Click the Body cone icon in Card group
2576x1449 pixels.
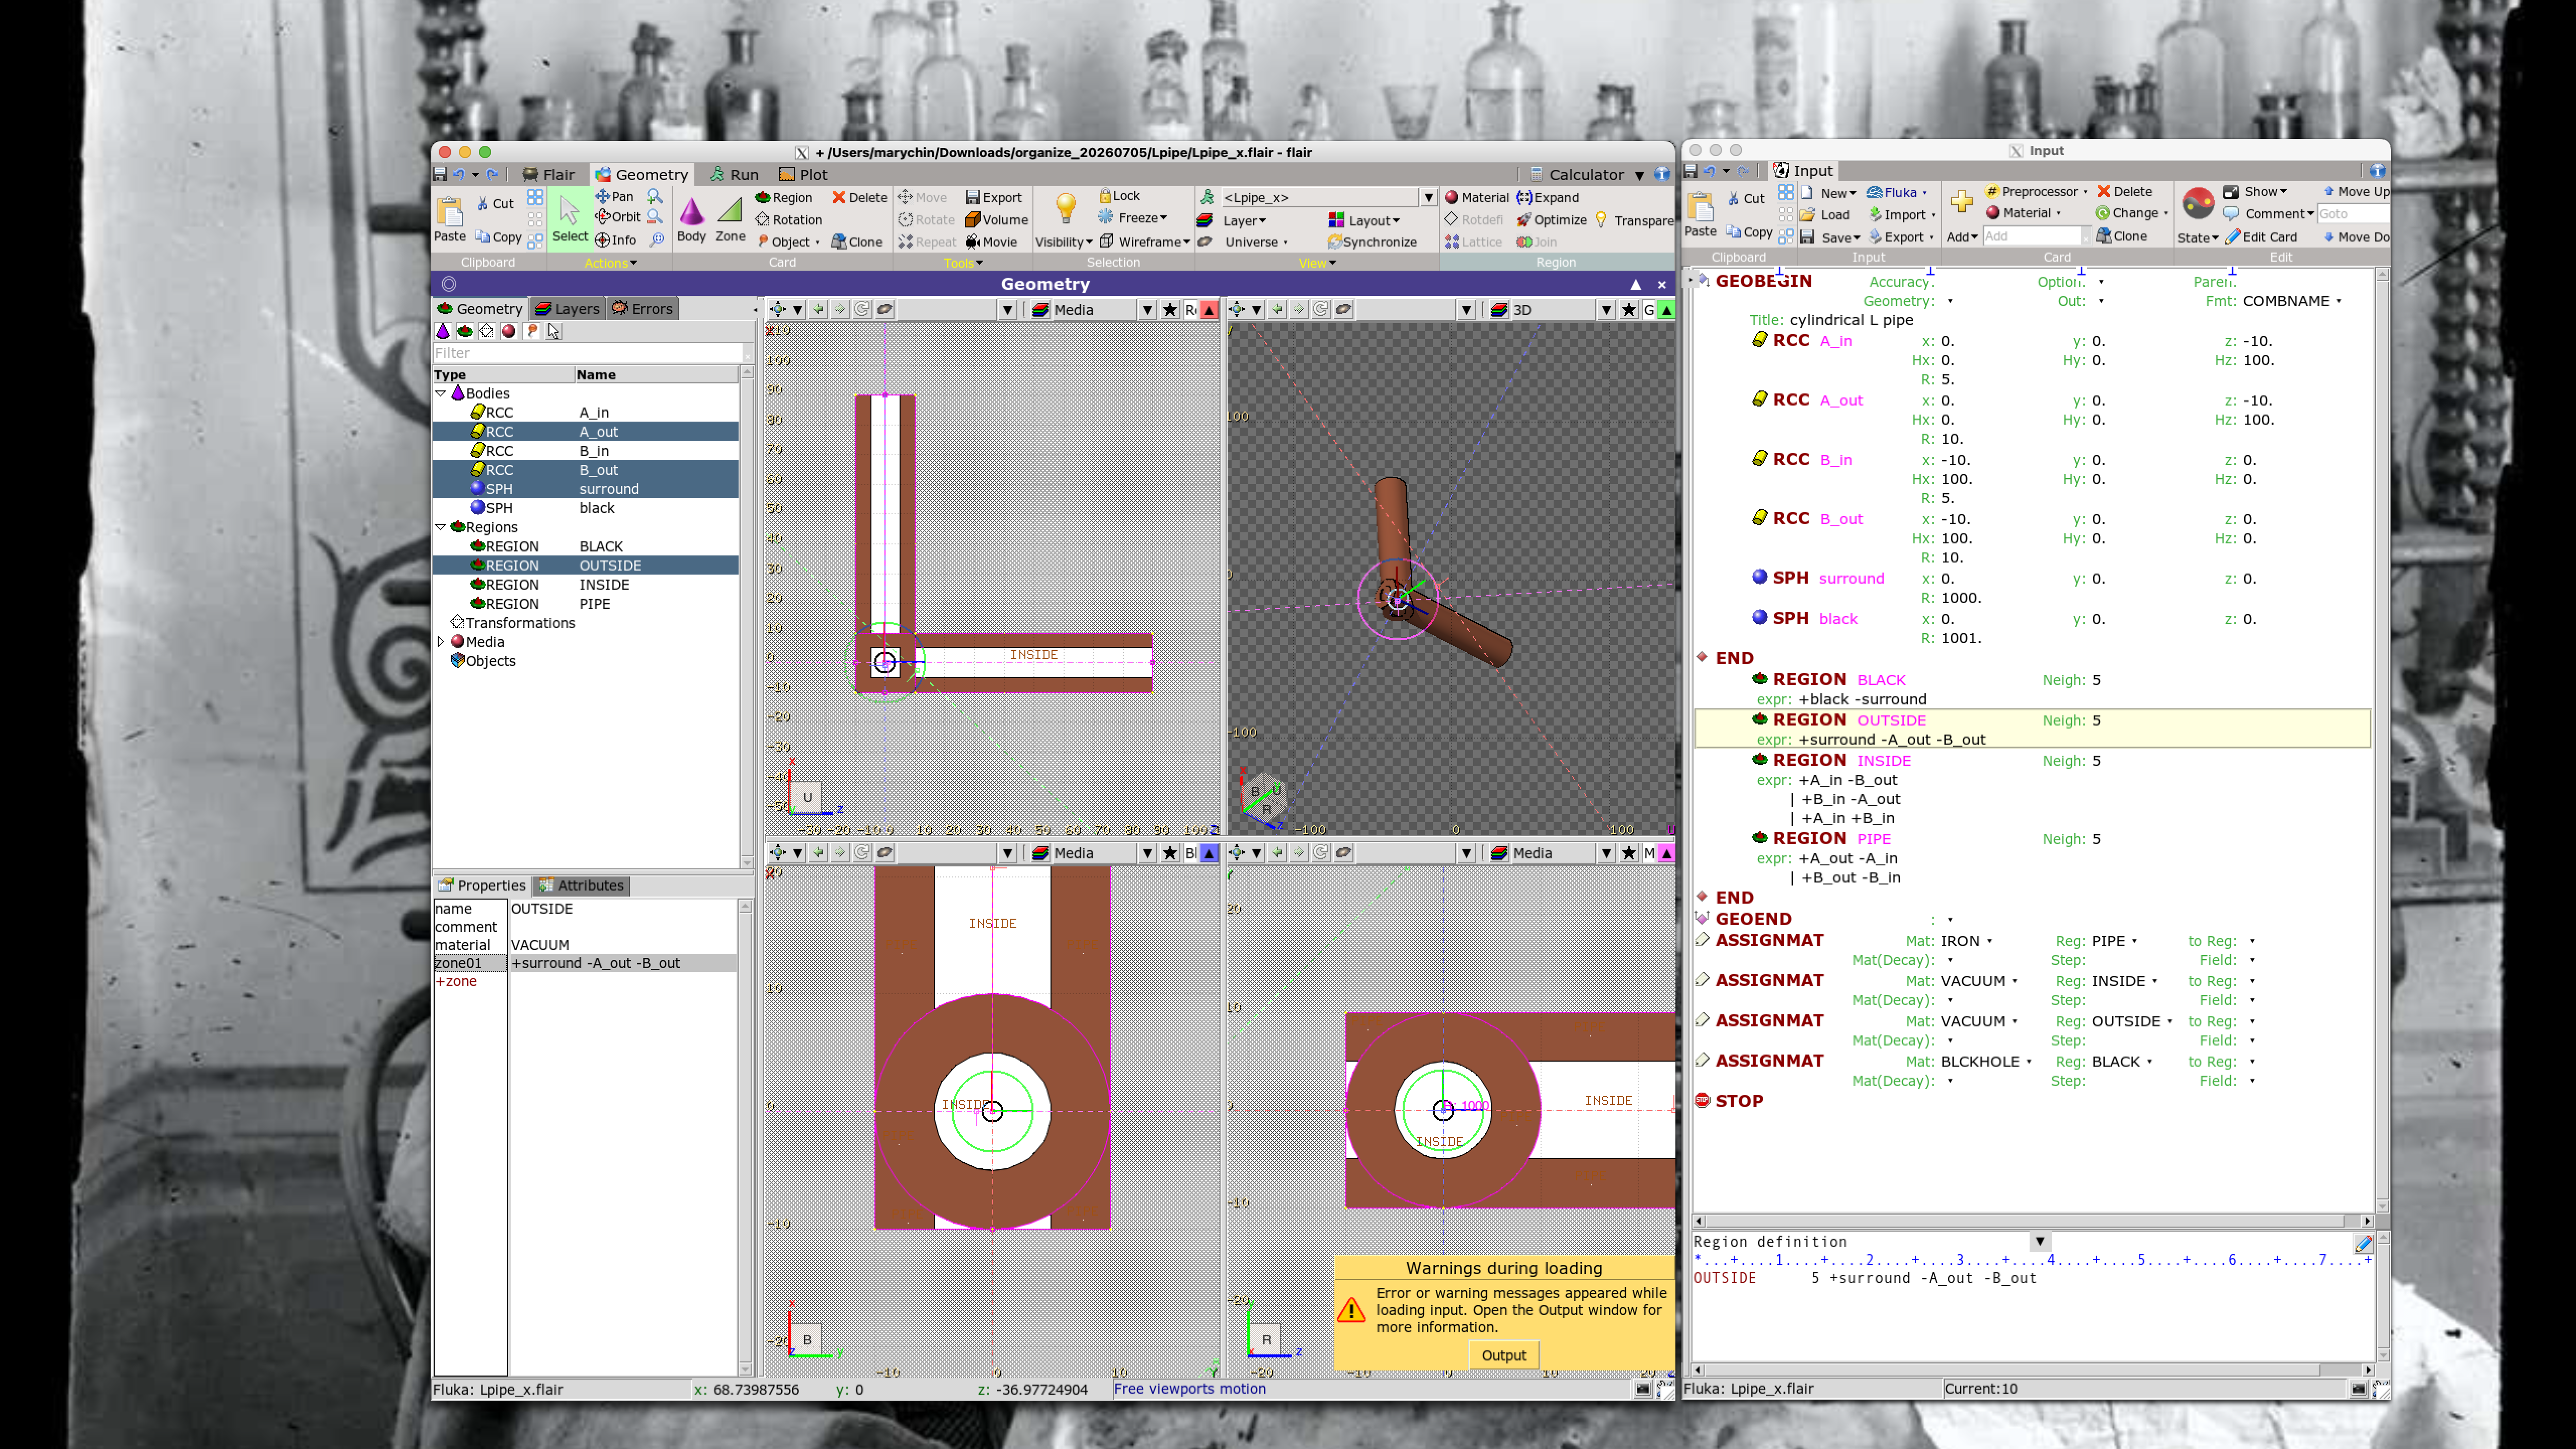coord(691,219)
